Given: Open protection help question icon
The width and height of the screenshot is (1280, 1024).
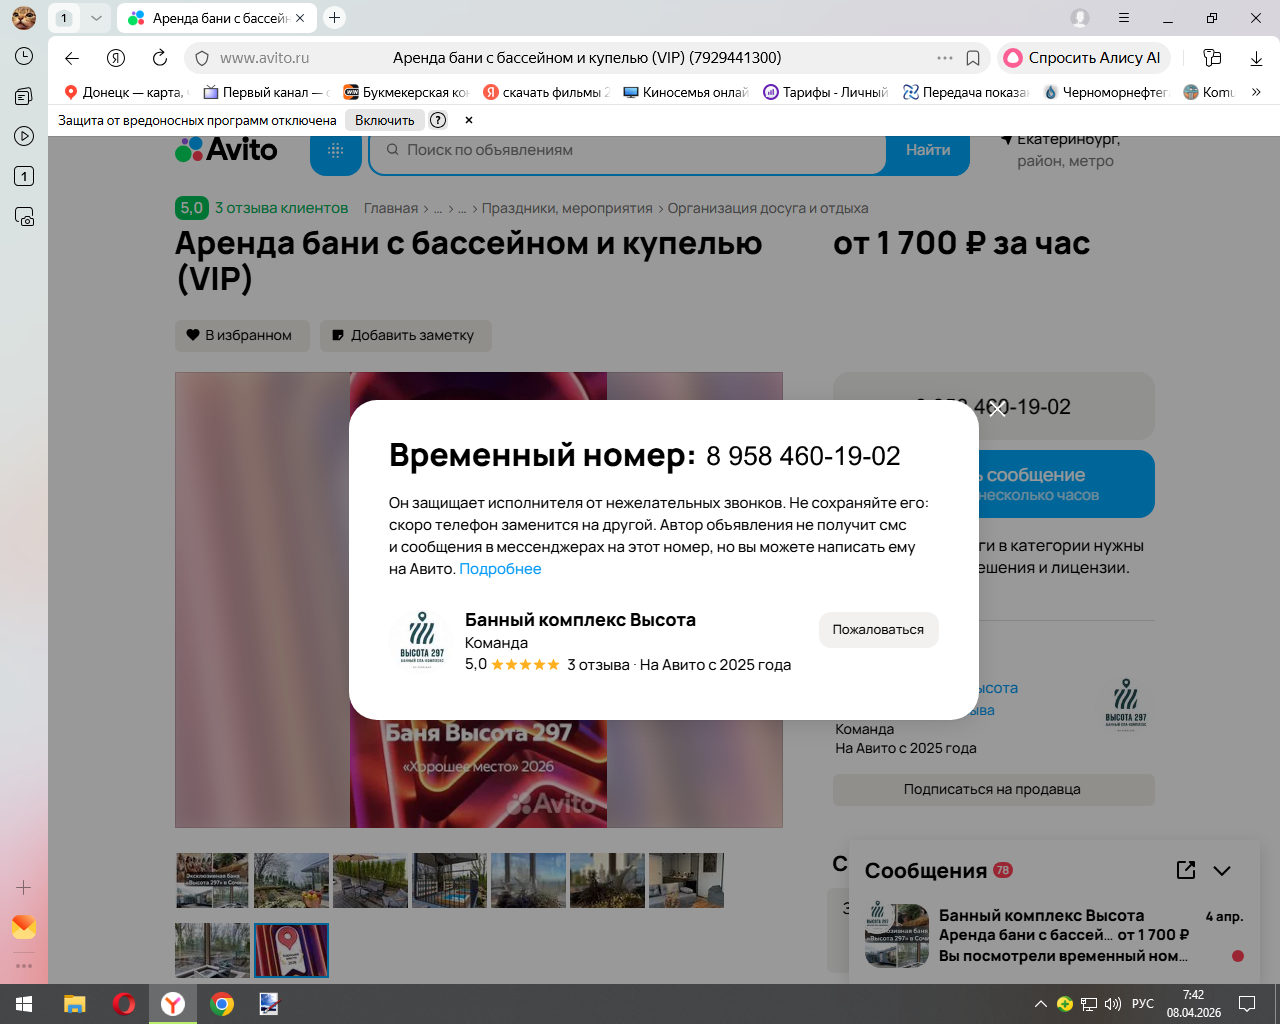Looking at the screenshot, I should 438,120.
